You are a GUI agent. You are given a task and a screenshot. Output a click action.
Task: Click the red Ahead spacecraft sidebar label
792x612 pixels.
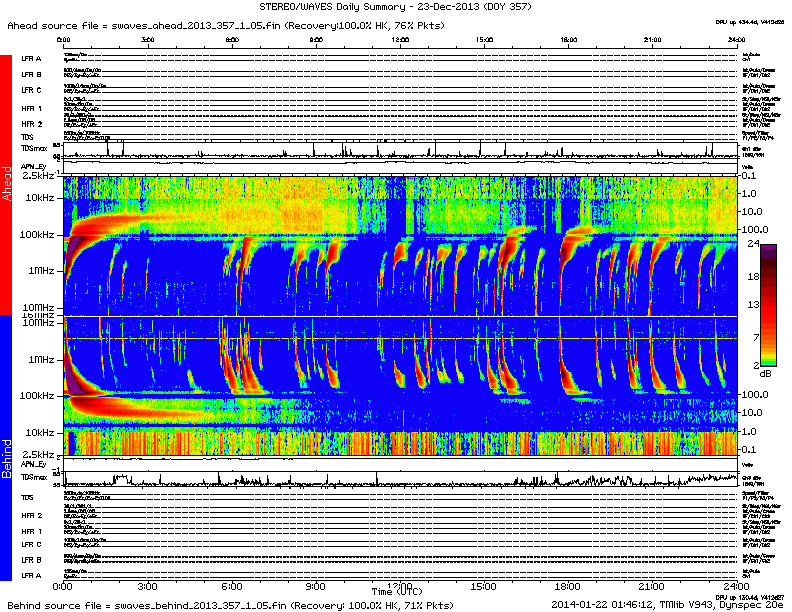5,185
